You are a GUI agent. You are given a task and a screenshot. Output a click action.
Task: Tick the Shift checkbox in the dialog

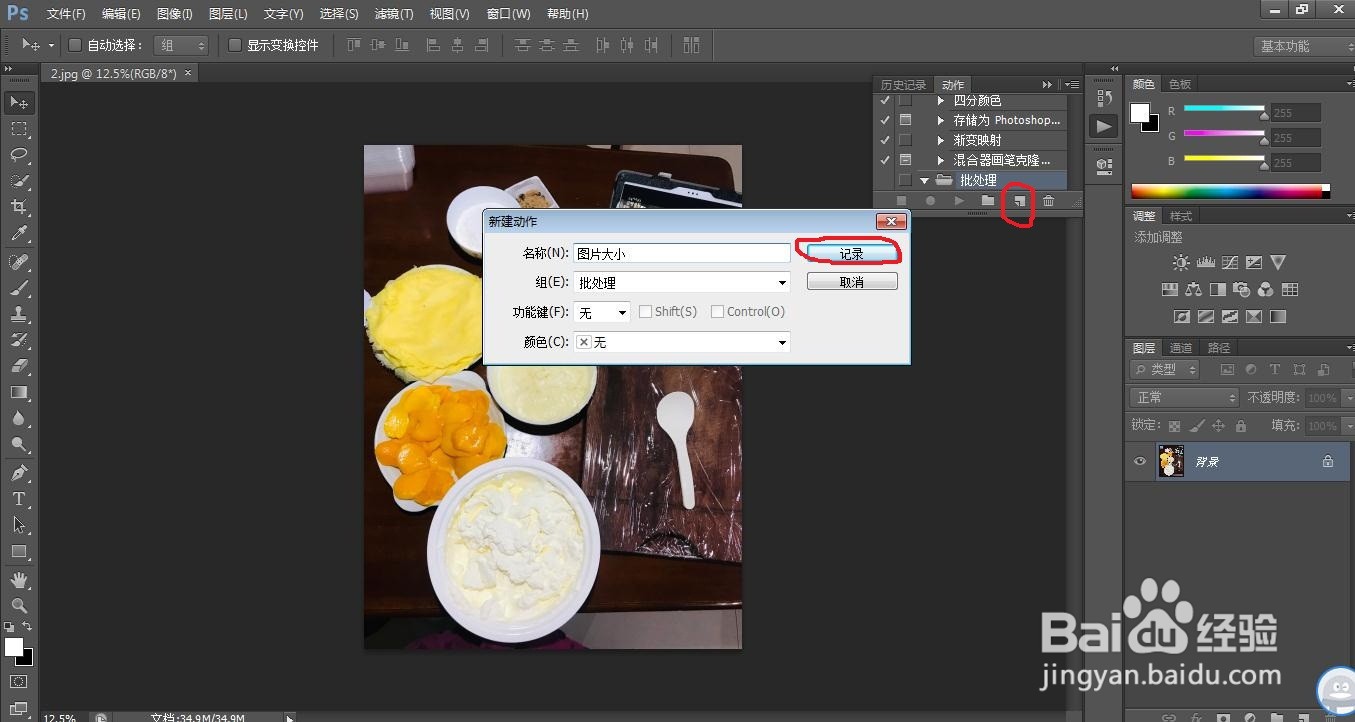coord(645,312)
